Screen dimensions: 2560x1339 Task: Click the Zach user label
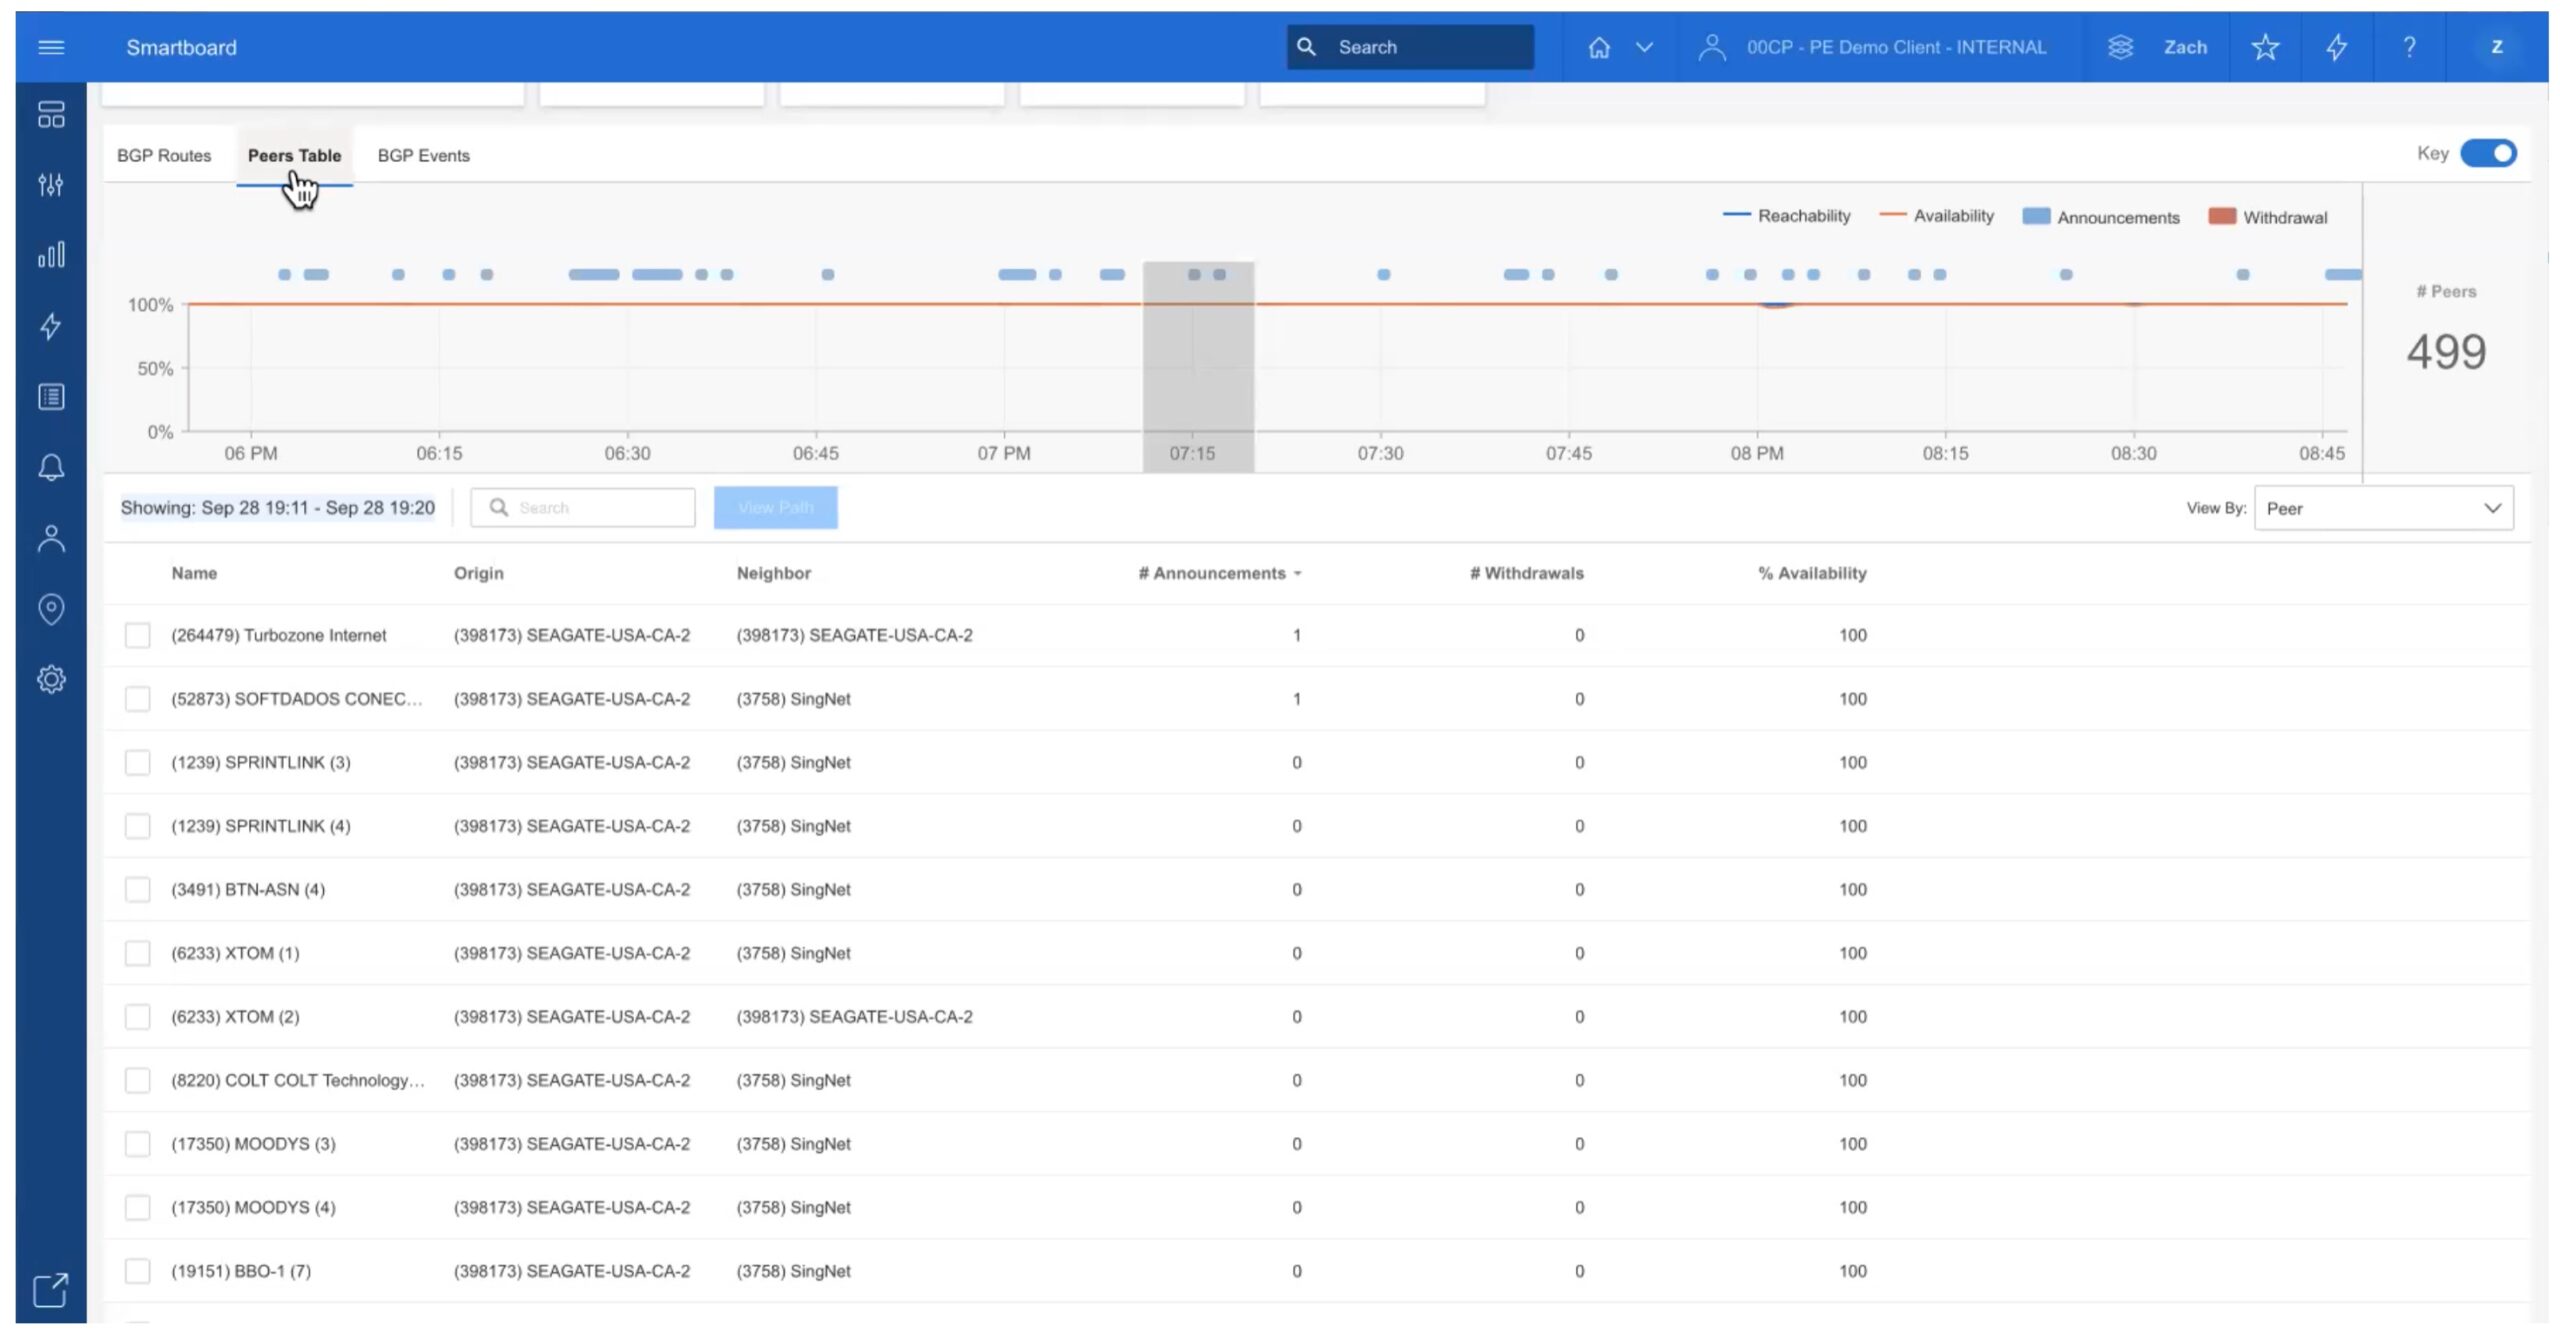click(2184, 47)
